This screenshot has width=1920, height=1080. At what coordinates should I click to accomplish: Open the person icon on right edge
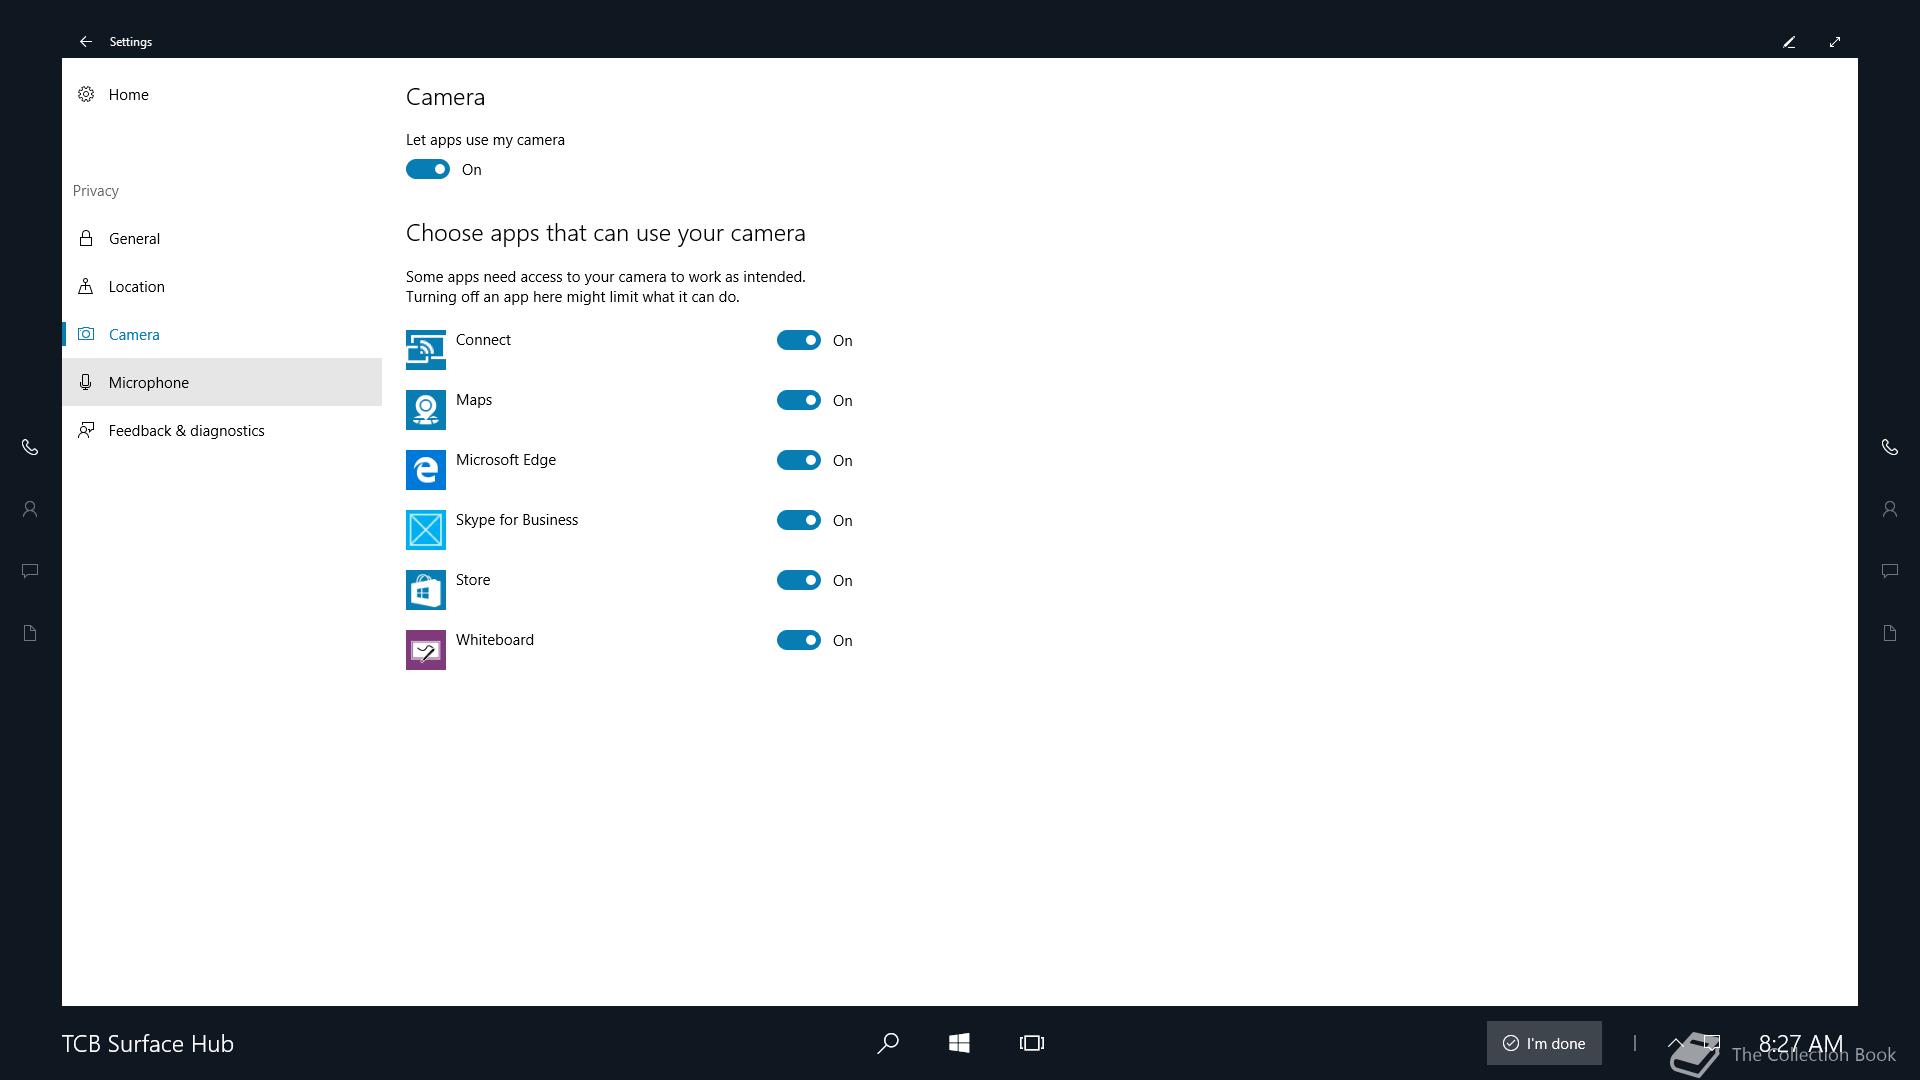[1890, 509]
